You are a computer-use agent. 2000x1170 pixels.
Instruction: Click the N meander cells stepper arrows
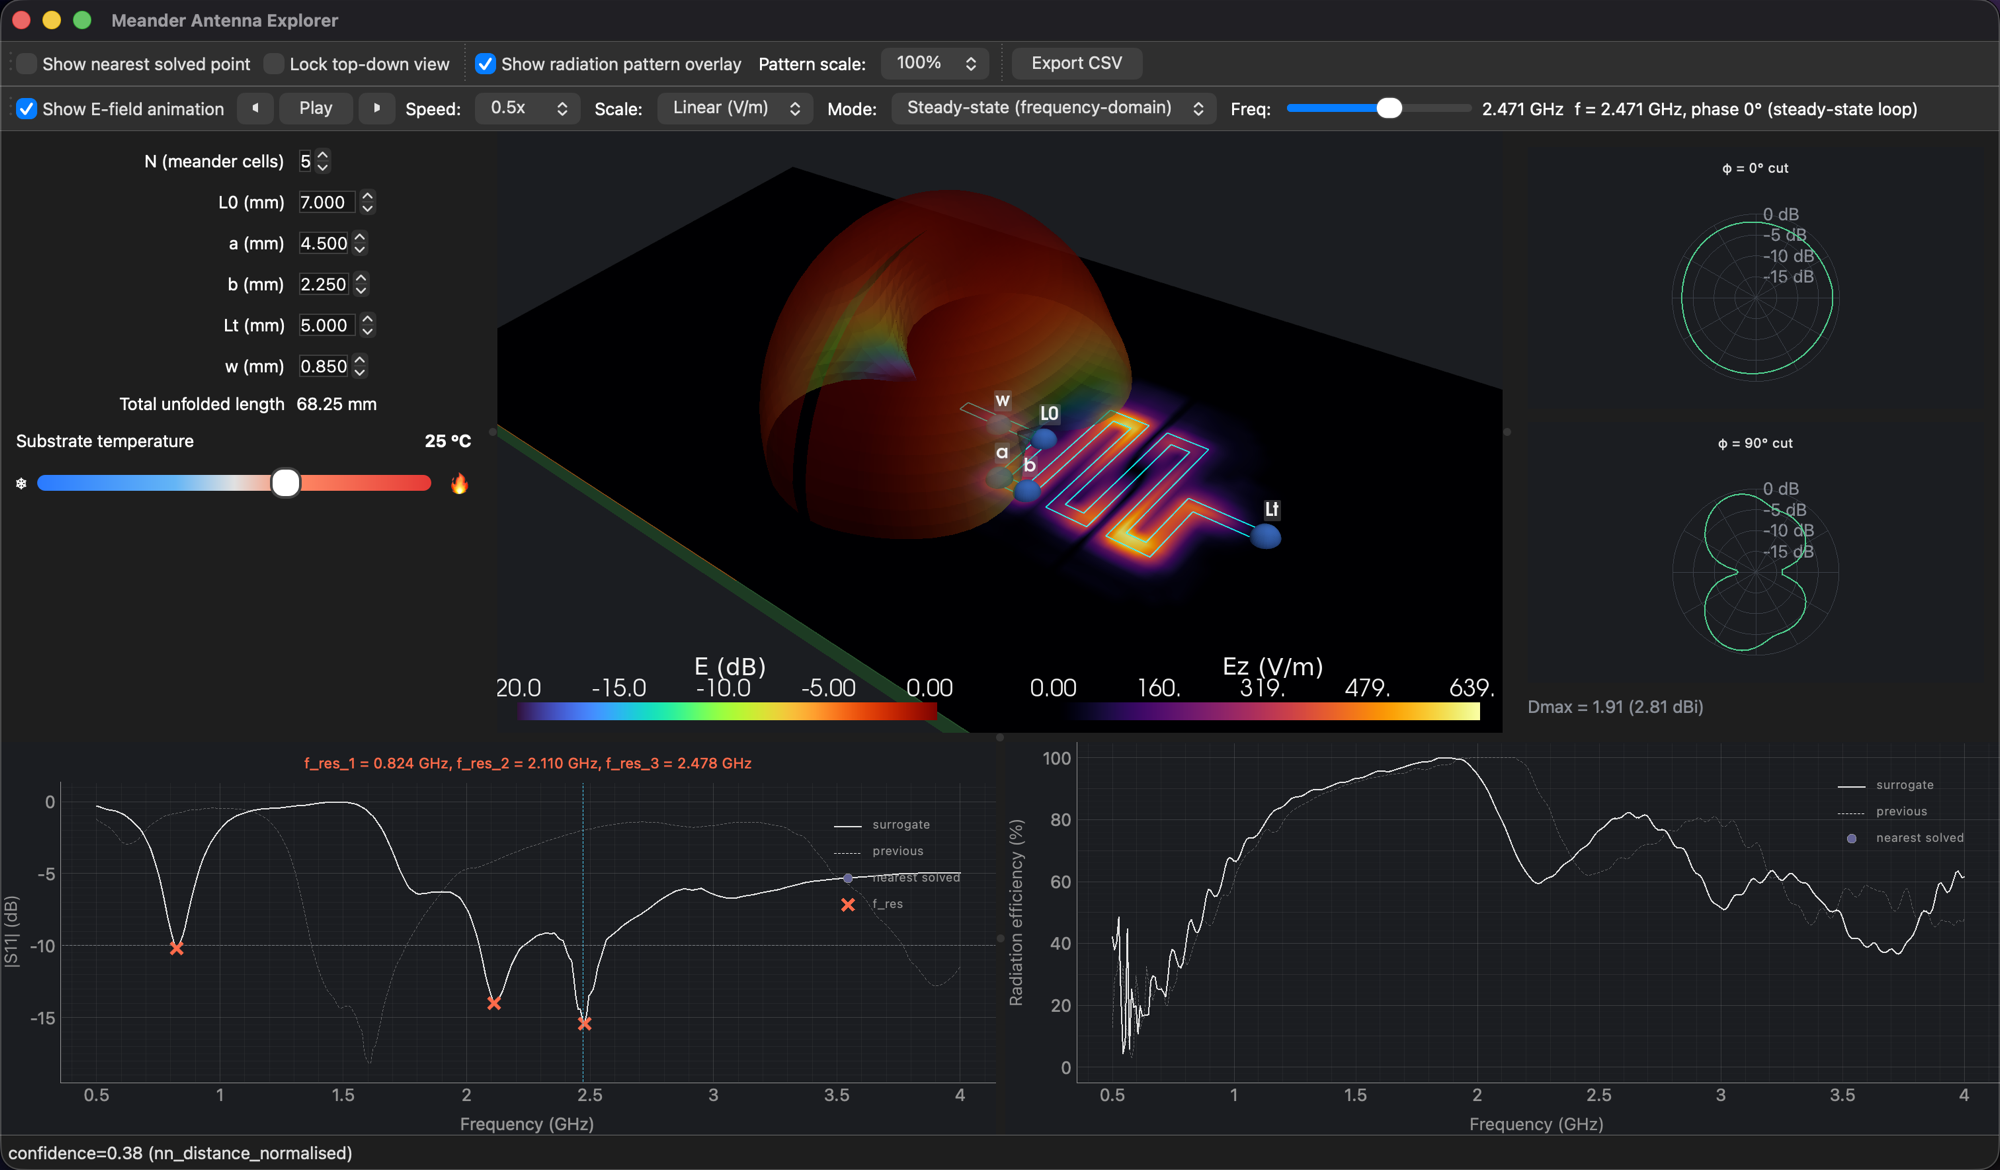(322, 161)
